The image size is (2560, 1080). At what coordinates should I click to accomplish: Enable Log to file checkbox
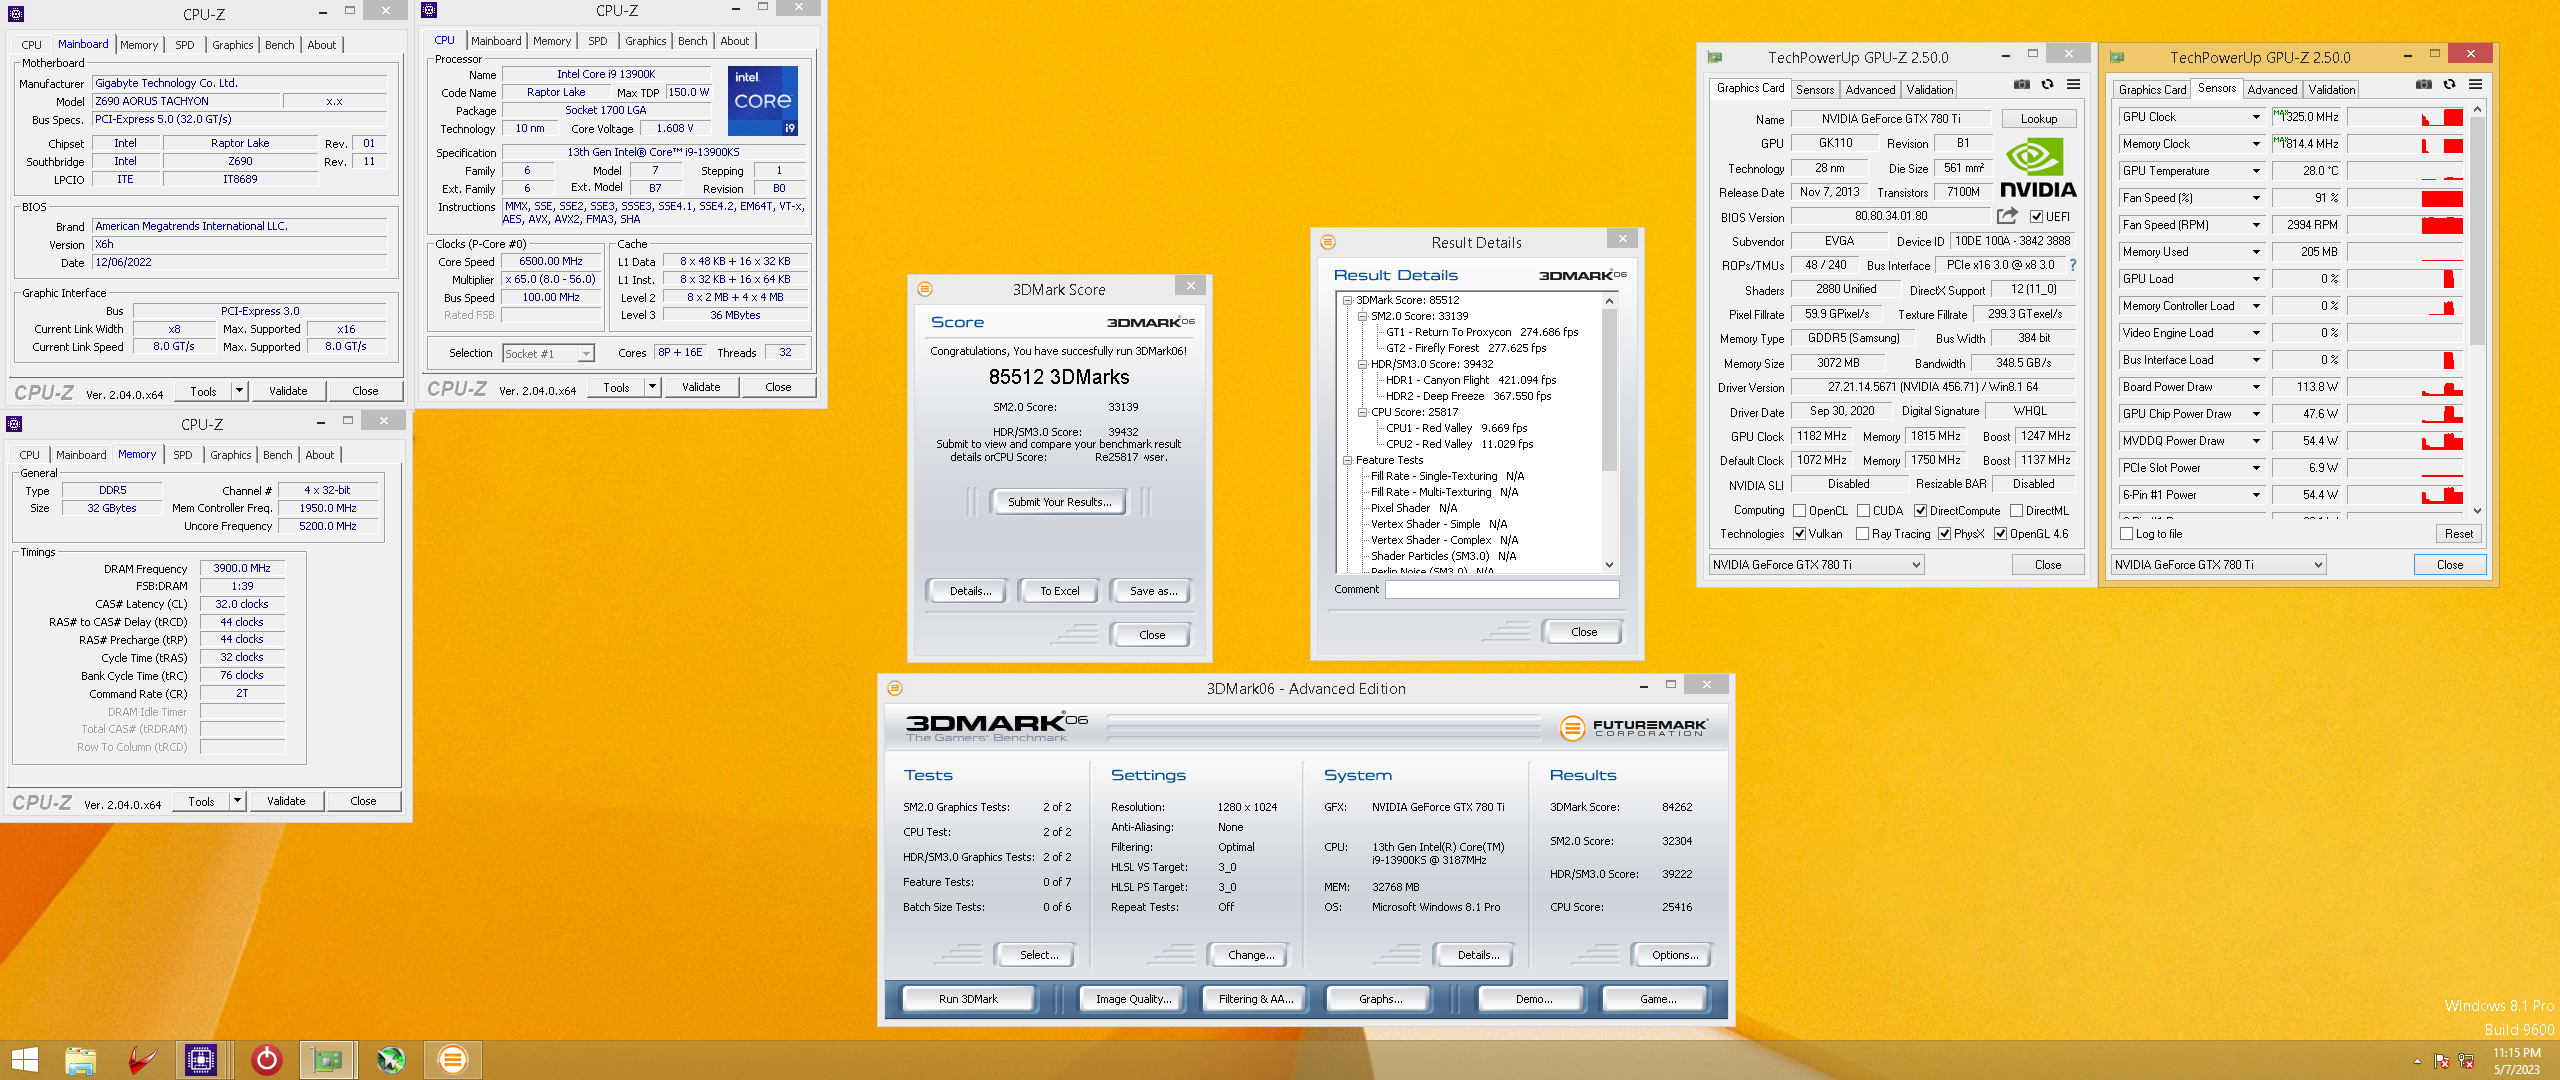[x=2127, y=534]
